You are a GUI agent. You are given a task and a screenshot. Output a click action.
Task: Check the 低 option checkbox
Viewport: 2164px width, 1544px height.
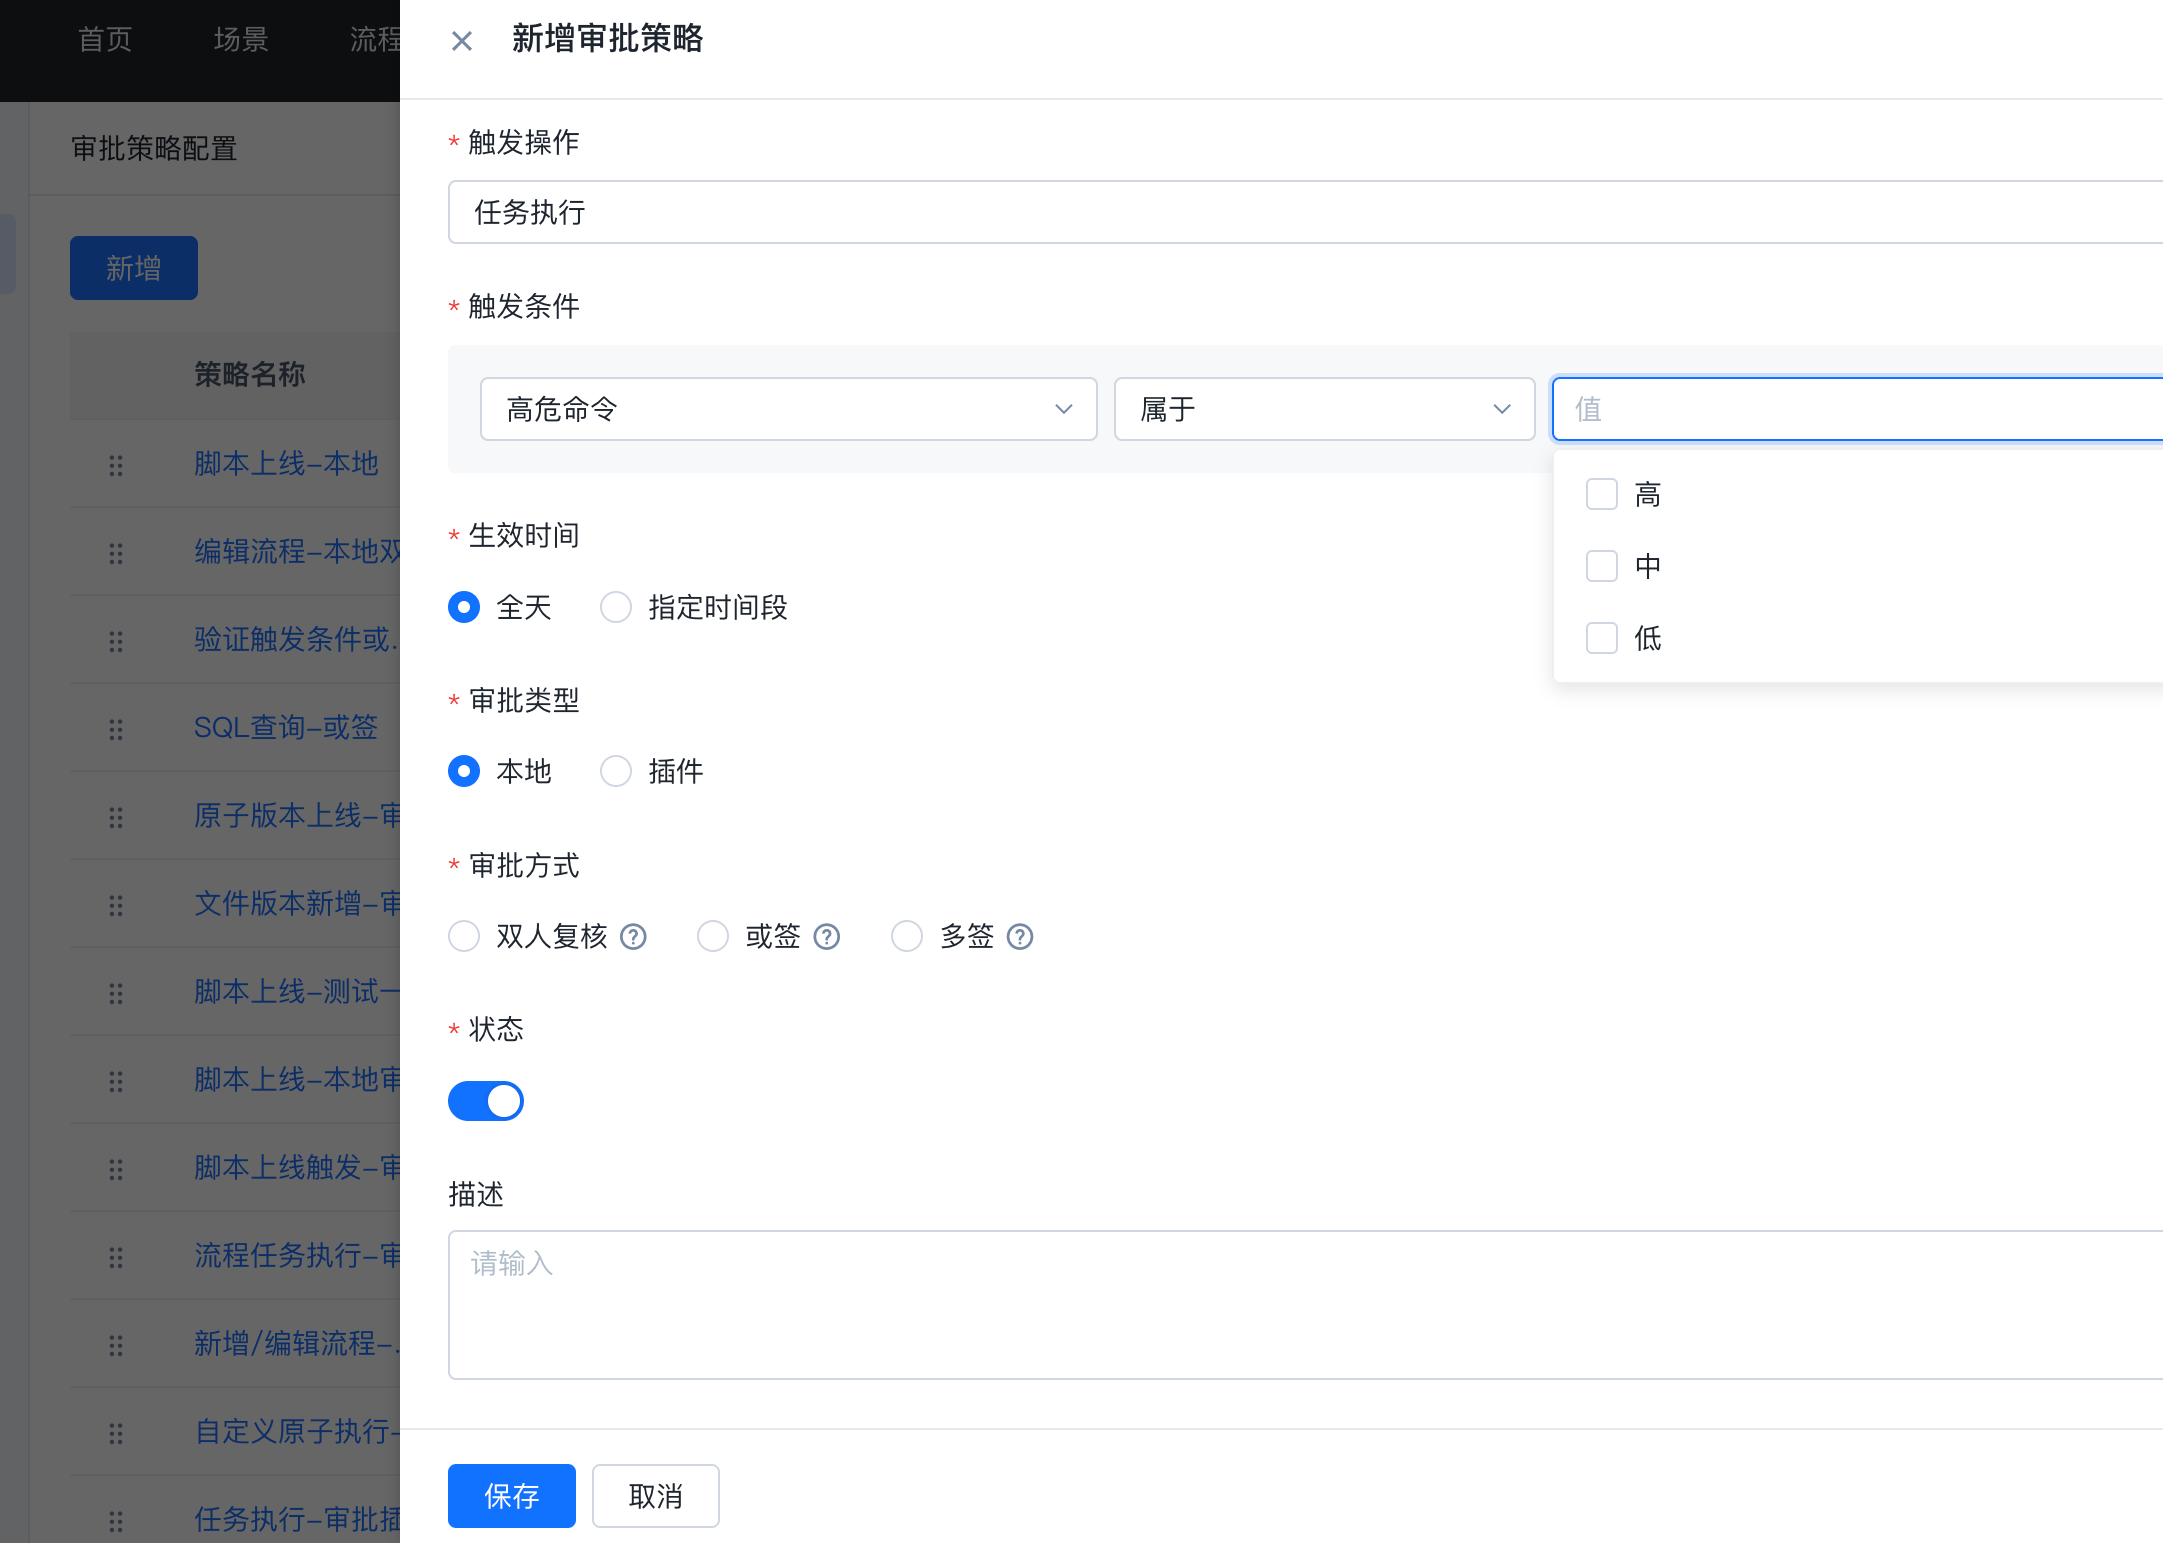tap(1601, 638)
